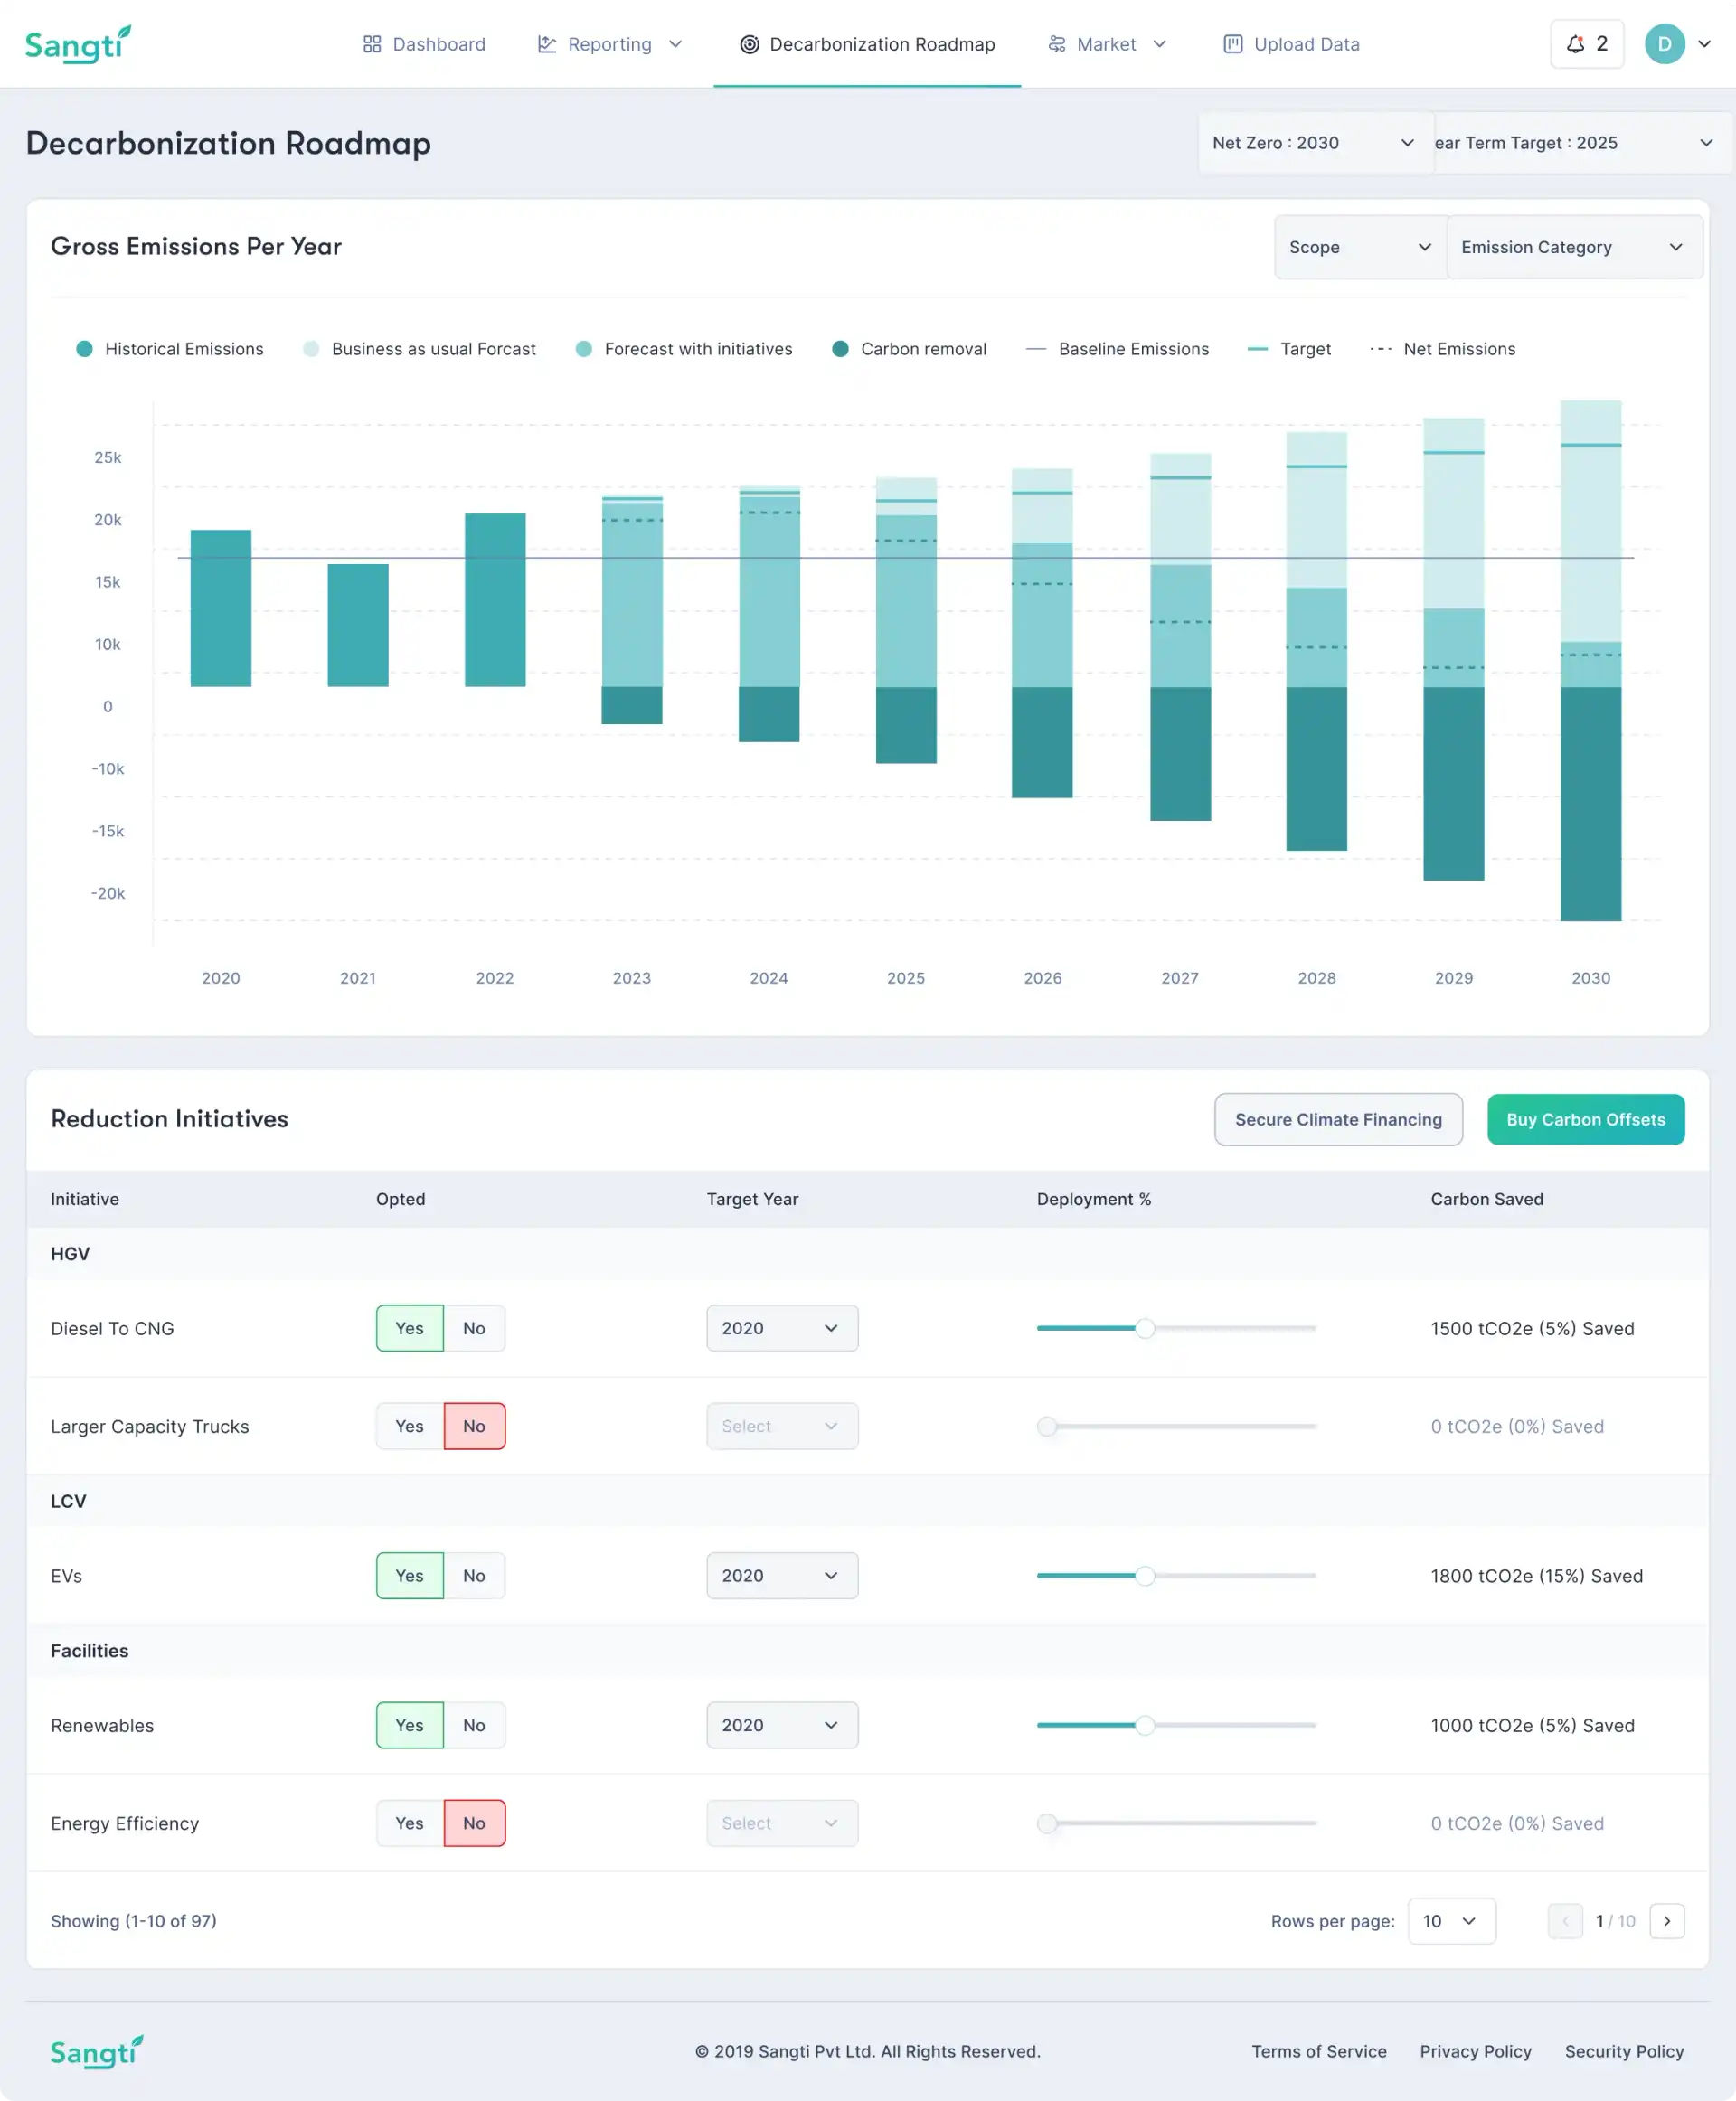This screenshot has width=1736, height=2101.
Task: Open Renewables target year dropdown
Action: (782, 1725)
